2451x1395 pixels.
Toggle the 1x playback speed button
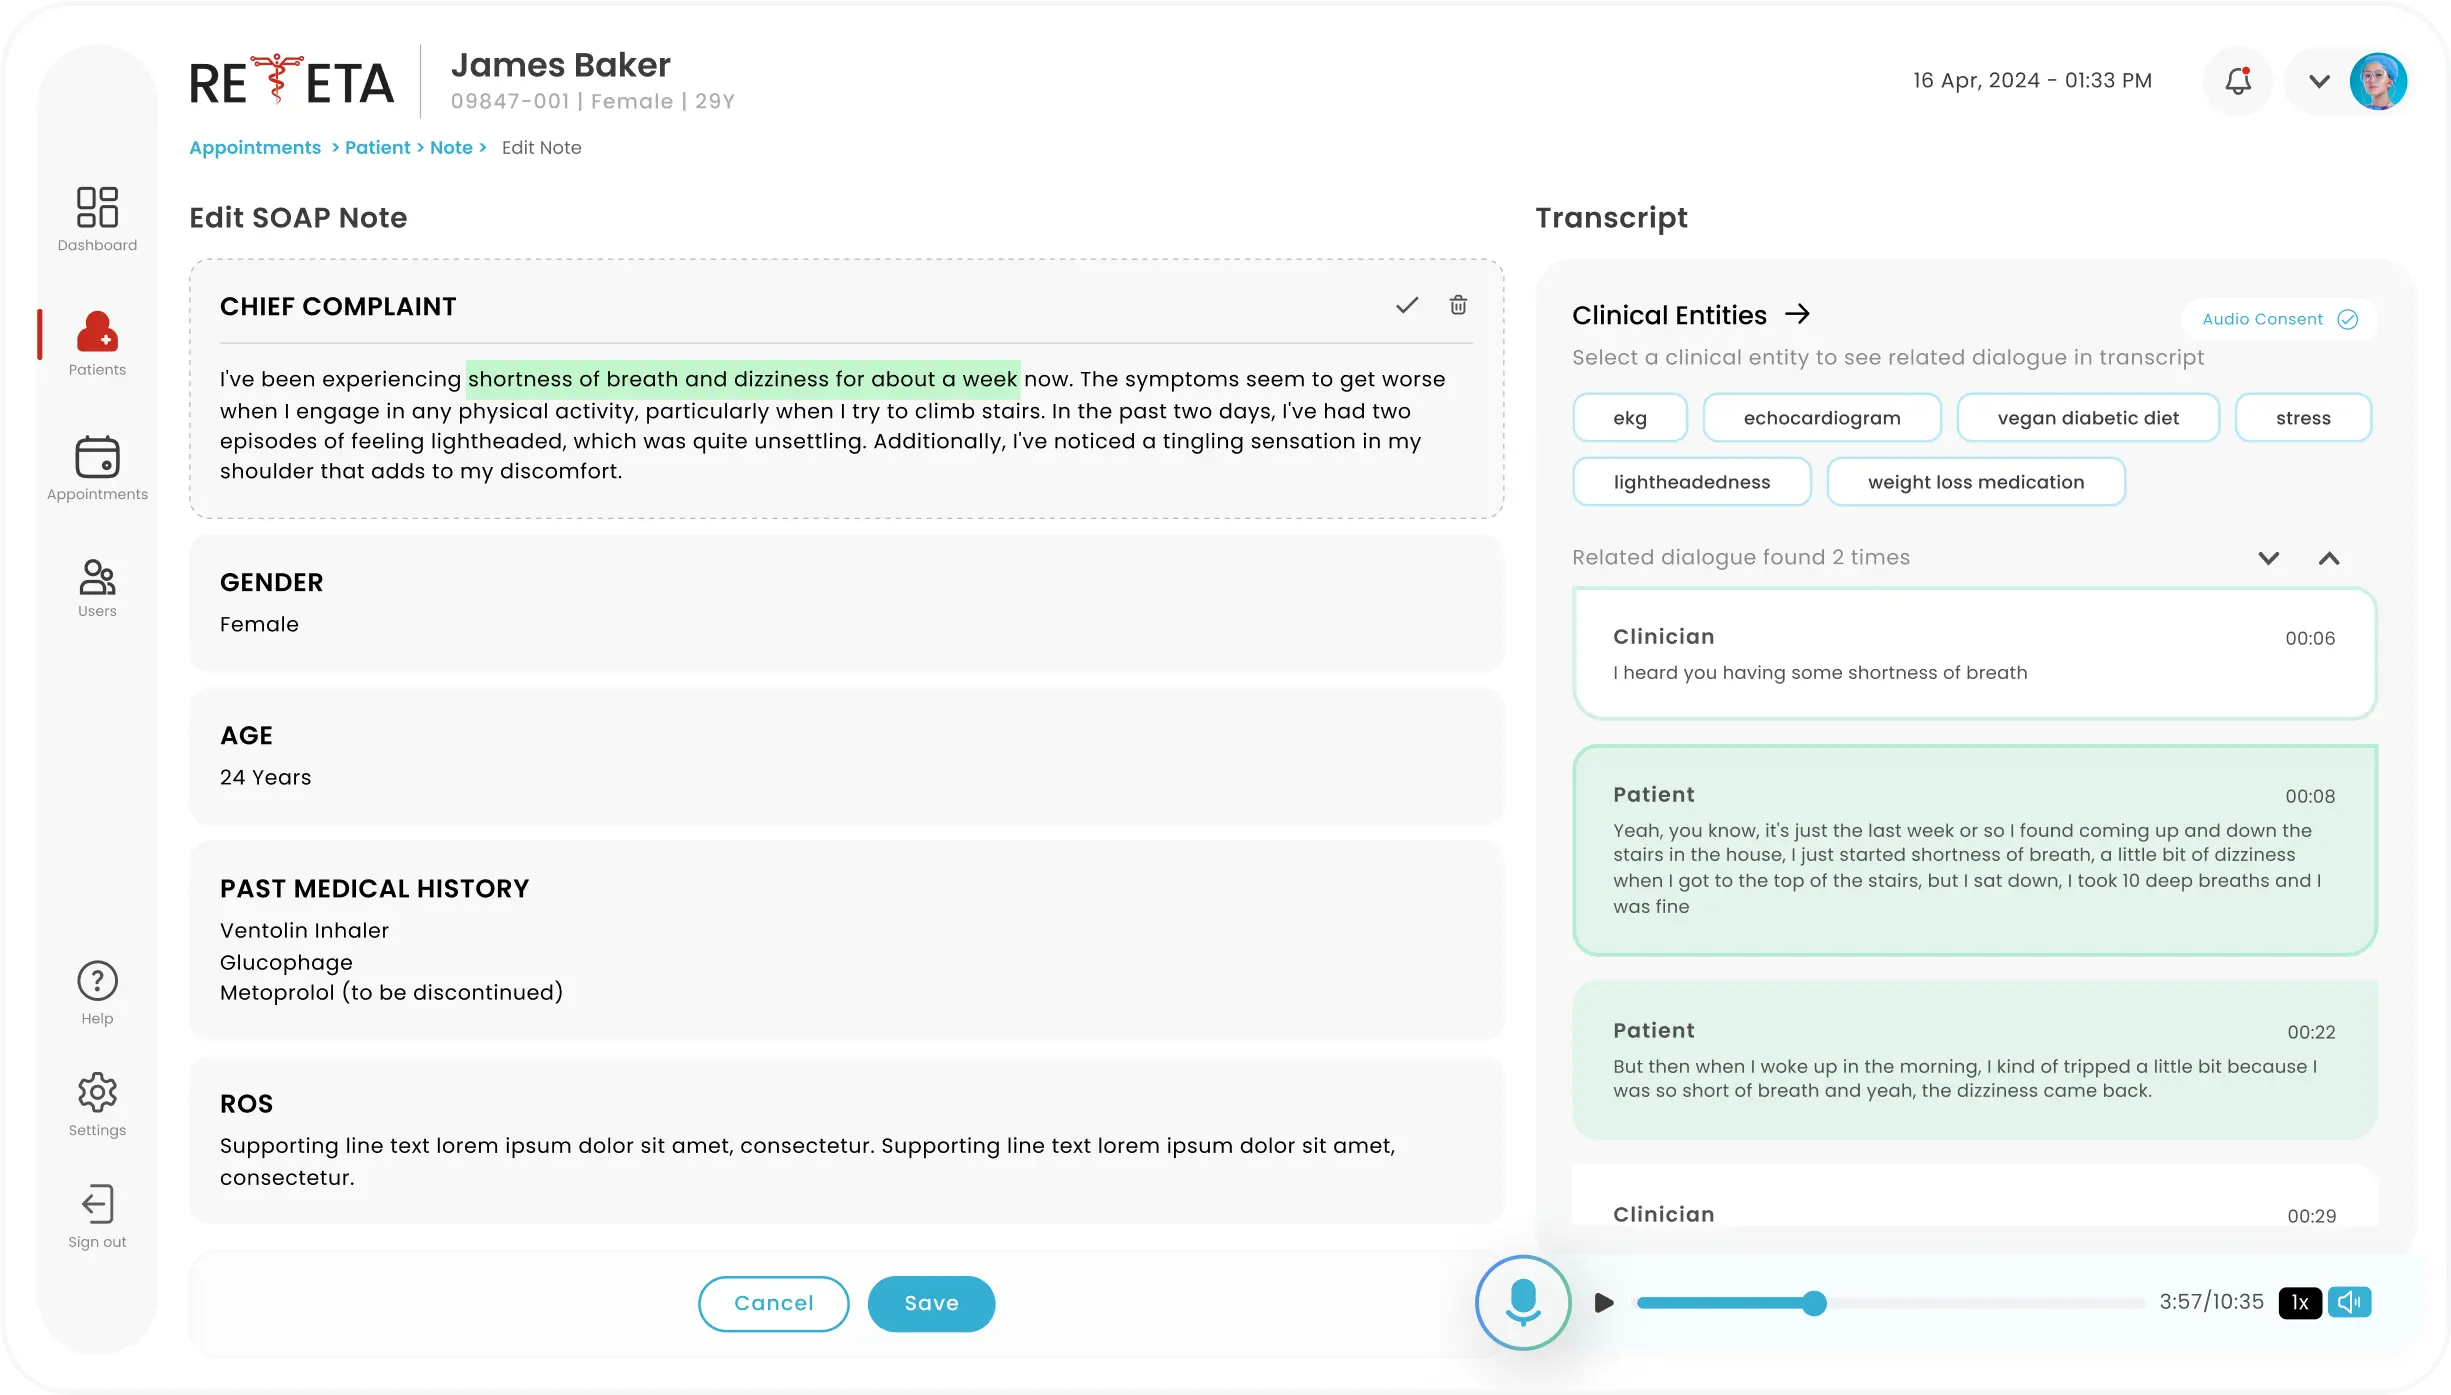coord(2299,1302)
